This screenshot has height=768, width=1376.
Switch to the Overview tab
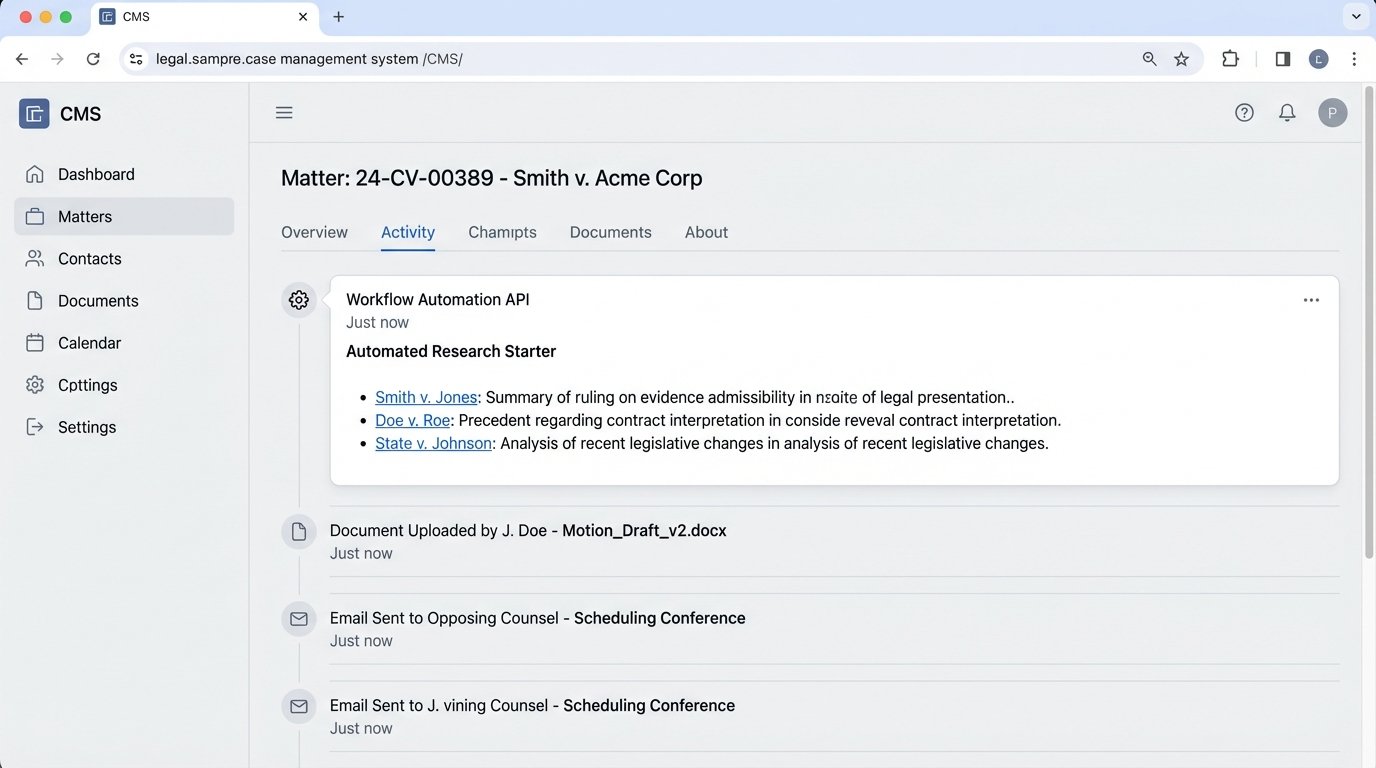(314, 231)
